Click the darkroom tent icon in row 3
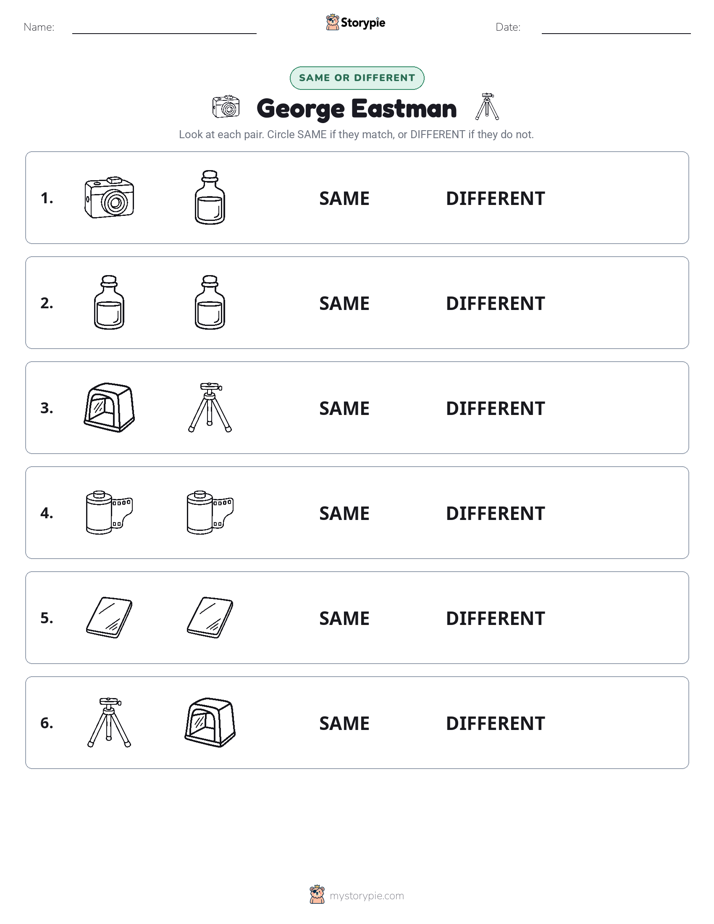 pyautogui.click(x=109, y=407)
